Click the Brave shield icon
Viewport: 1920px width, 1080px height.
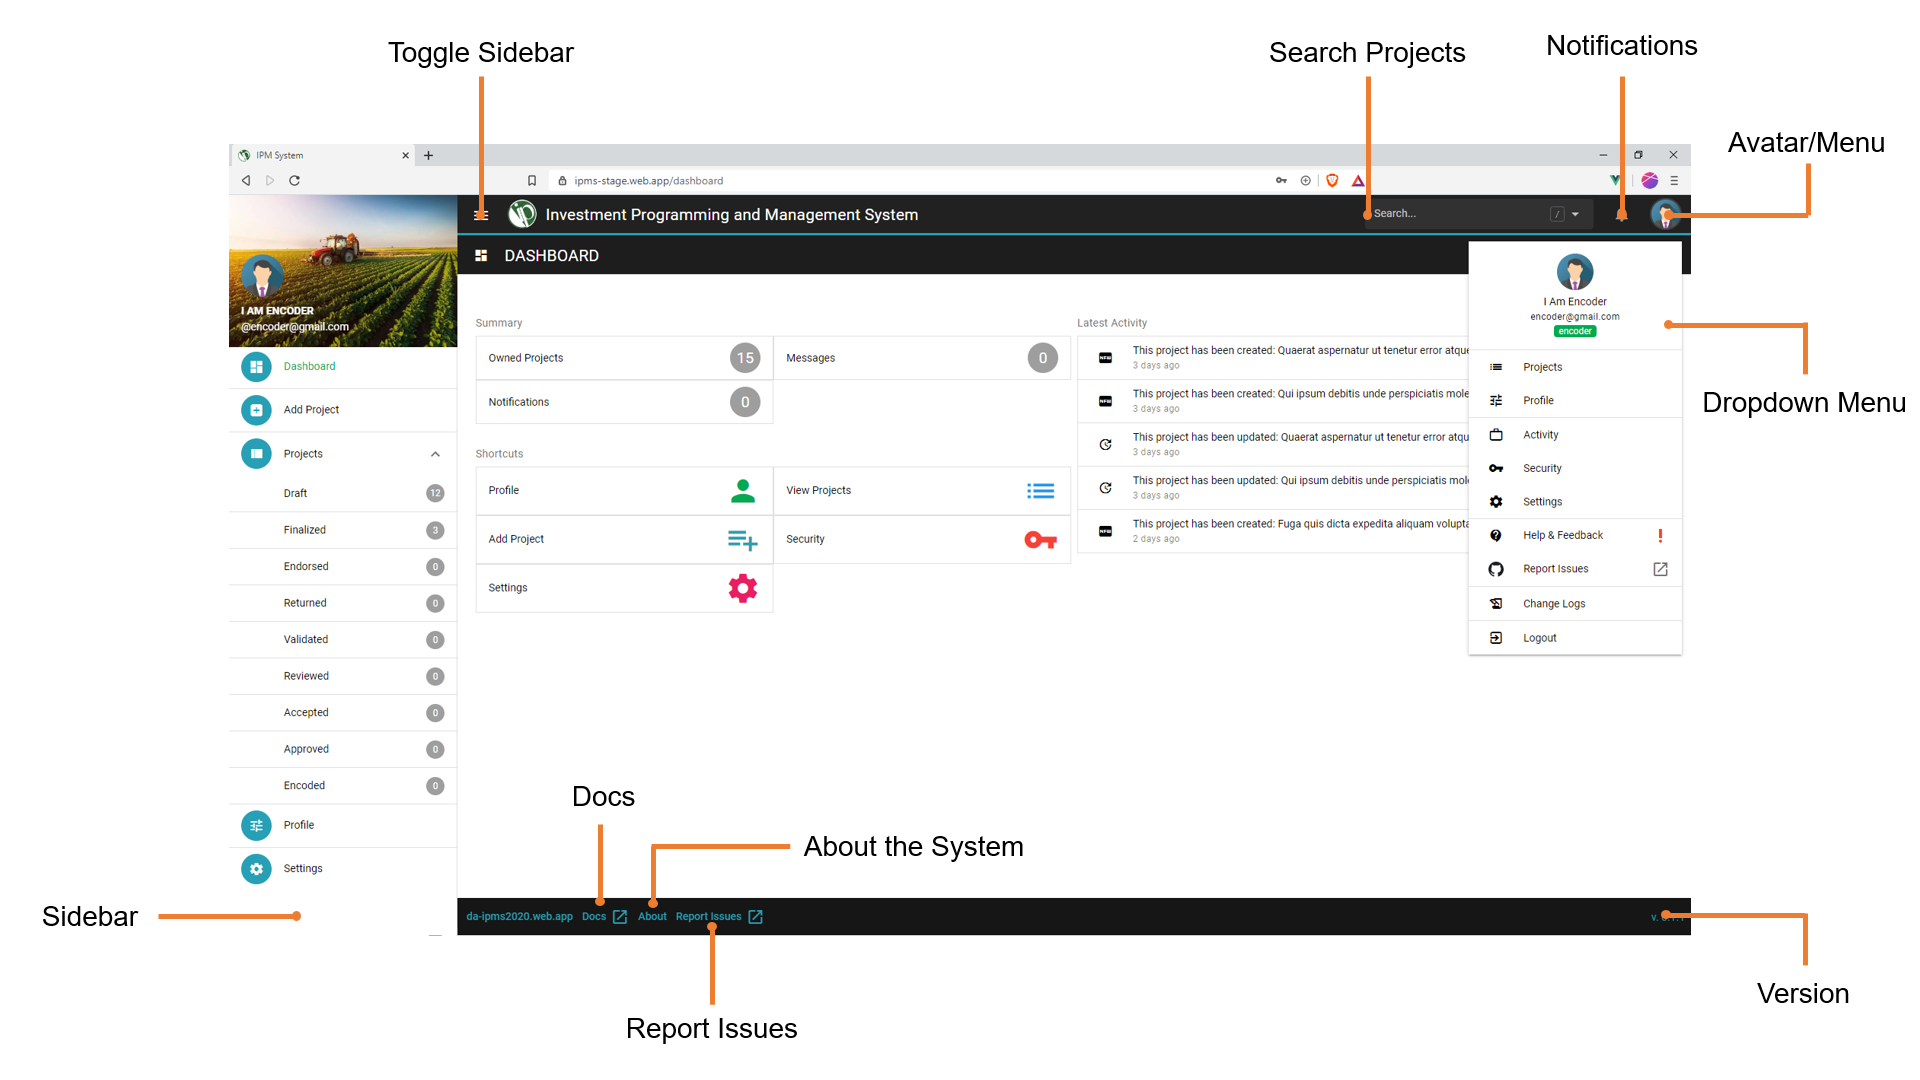[1332, 181]
